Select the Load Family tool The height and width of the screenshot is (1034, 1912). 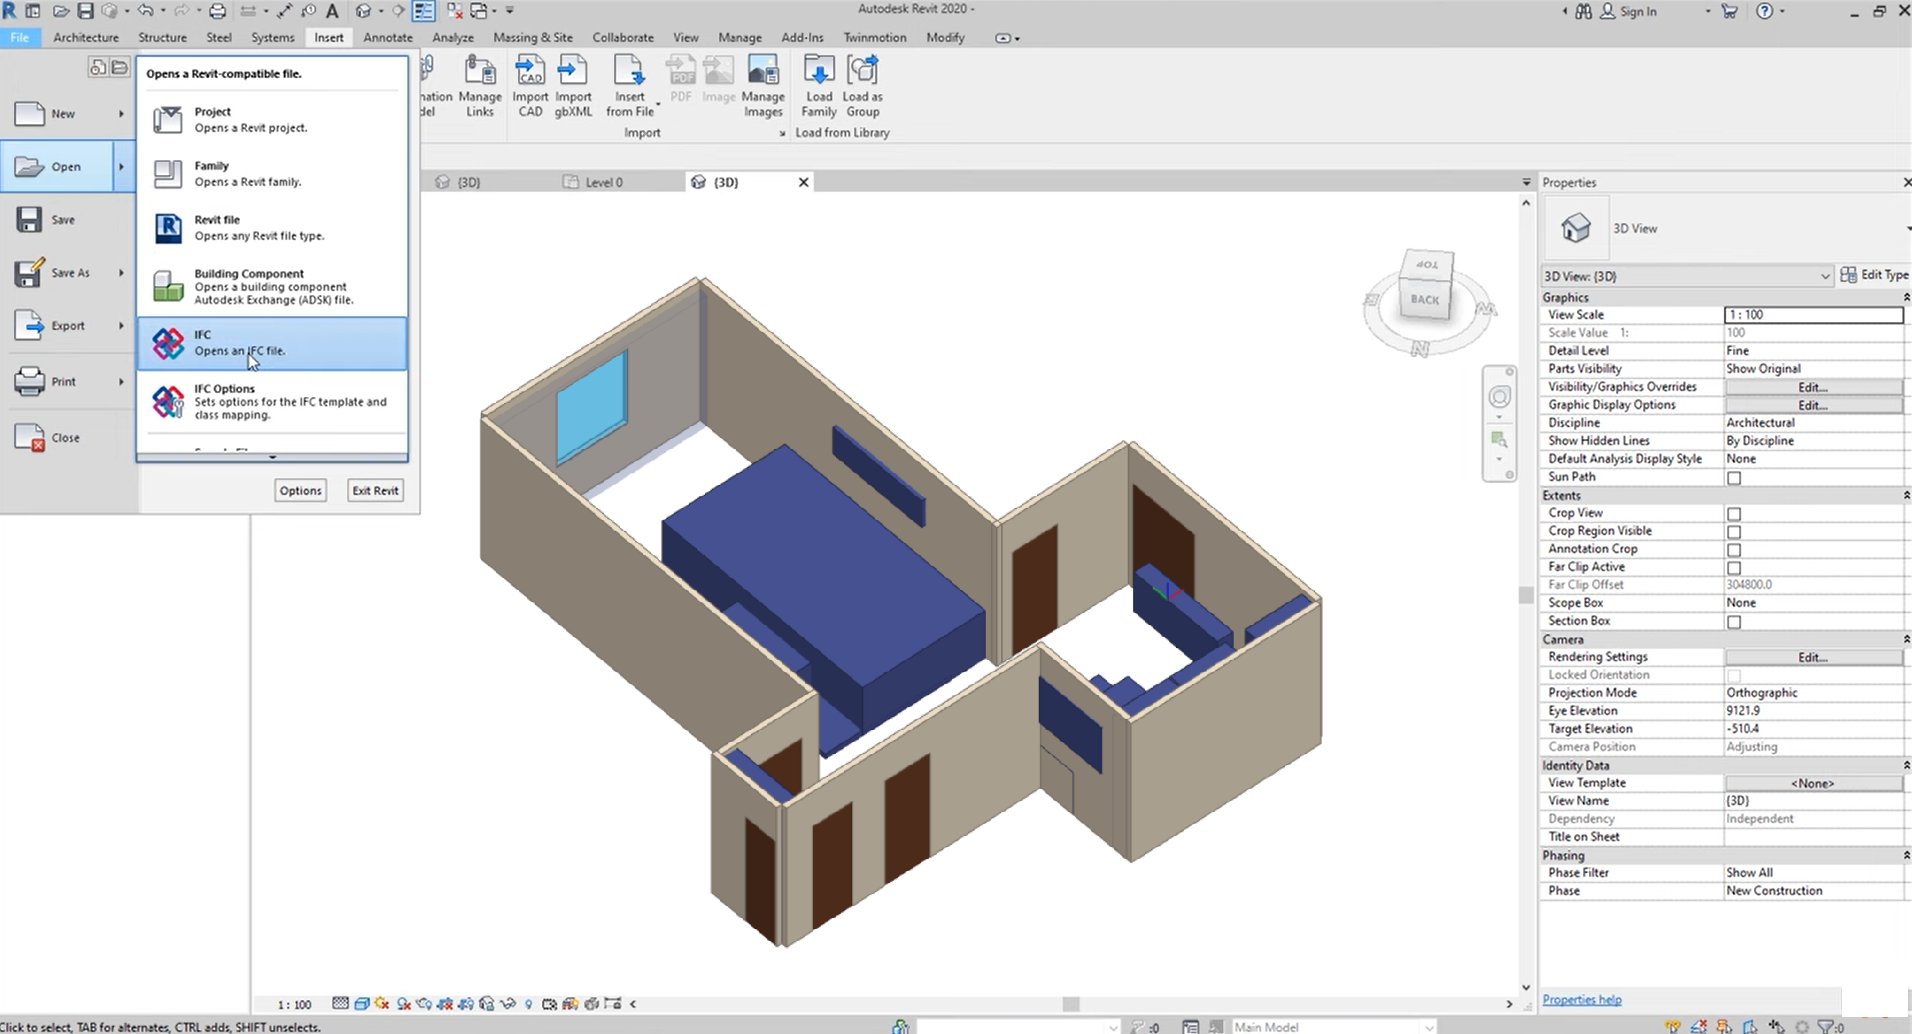818,84
